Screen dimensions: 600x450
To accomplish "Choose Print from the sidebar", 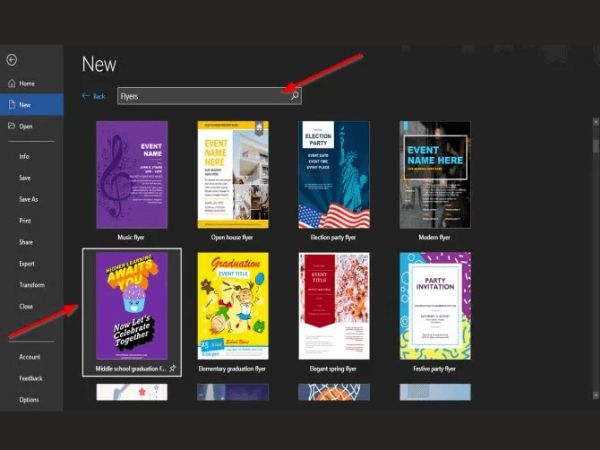I will [x=25, y=220].
